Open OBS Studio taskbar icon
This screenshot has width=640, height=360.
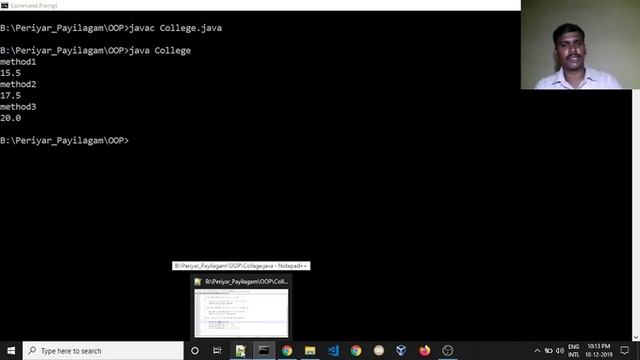tap(448, 351)
